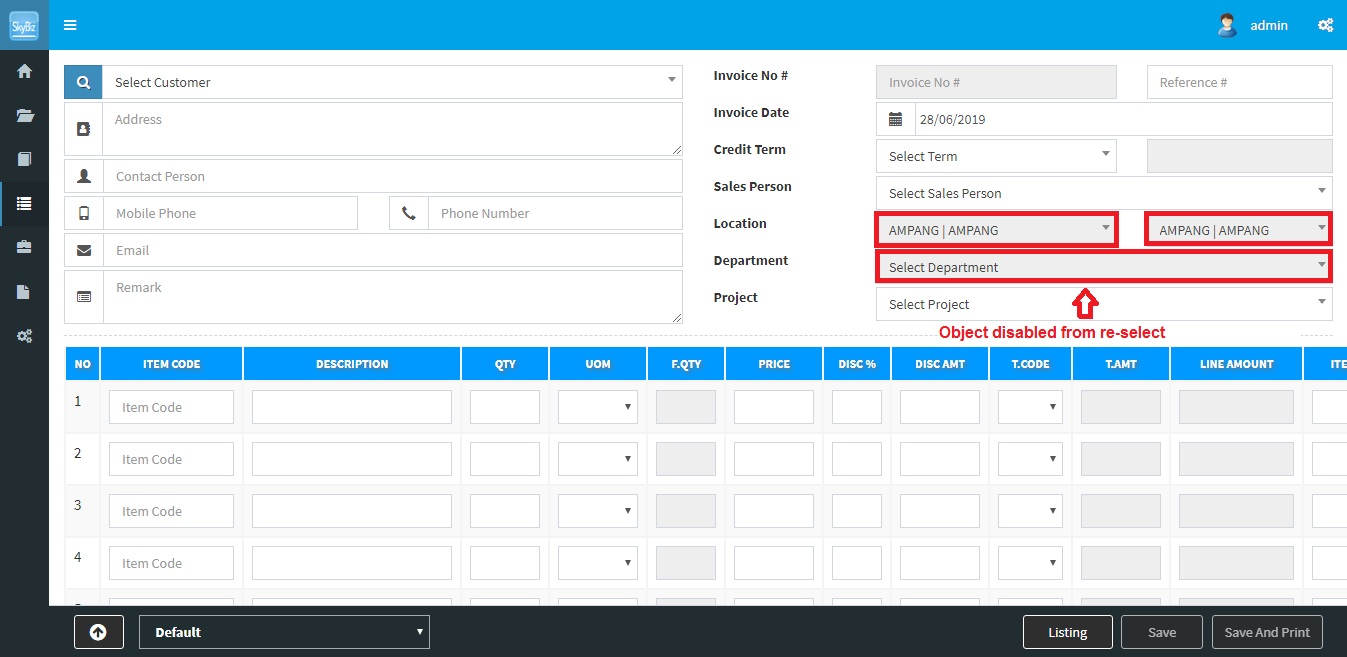Image resolution: width=1347 pixels, height=657 pixels.
Task: Click the open folder sidebar icon
Action: click(24, 115)
